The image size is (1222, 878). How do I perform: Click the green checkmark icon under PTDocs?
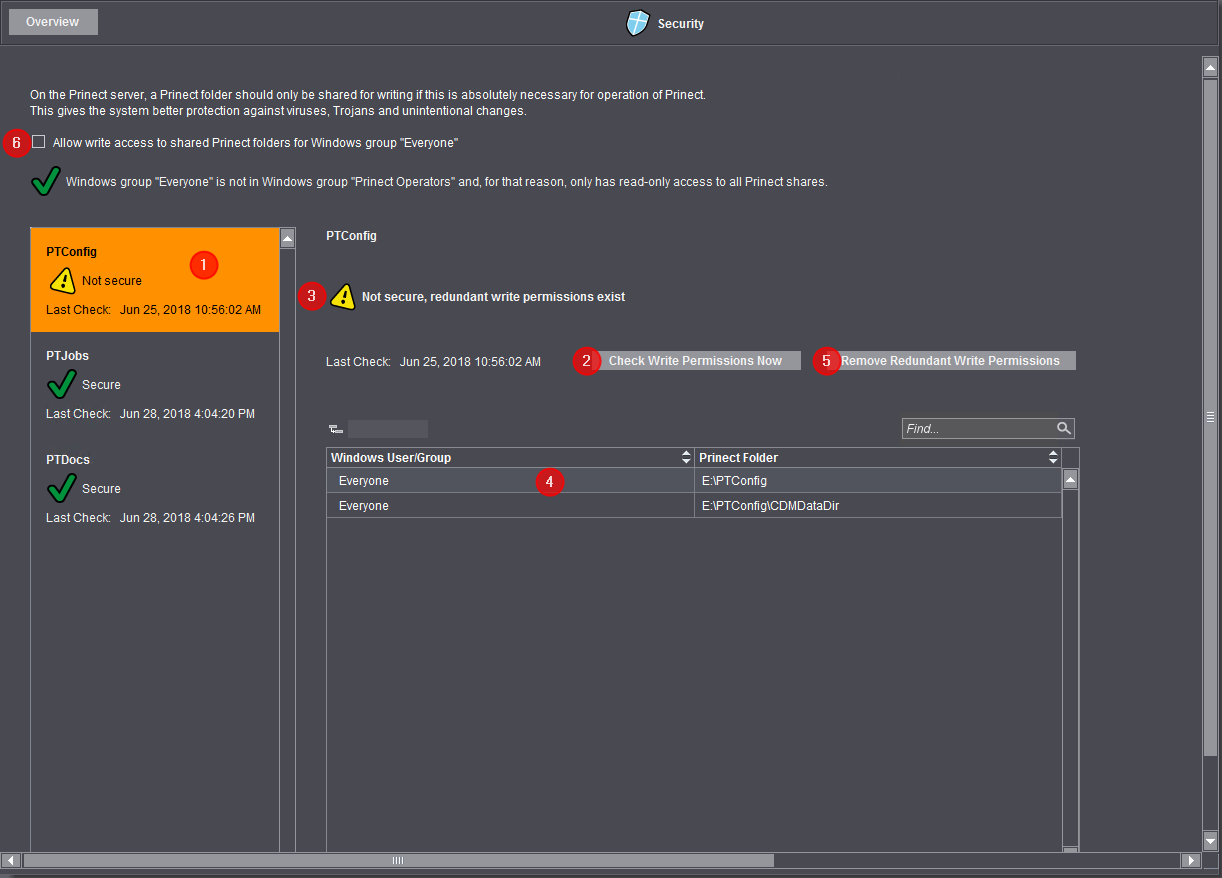coord(62,488)
